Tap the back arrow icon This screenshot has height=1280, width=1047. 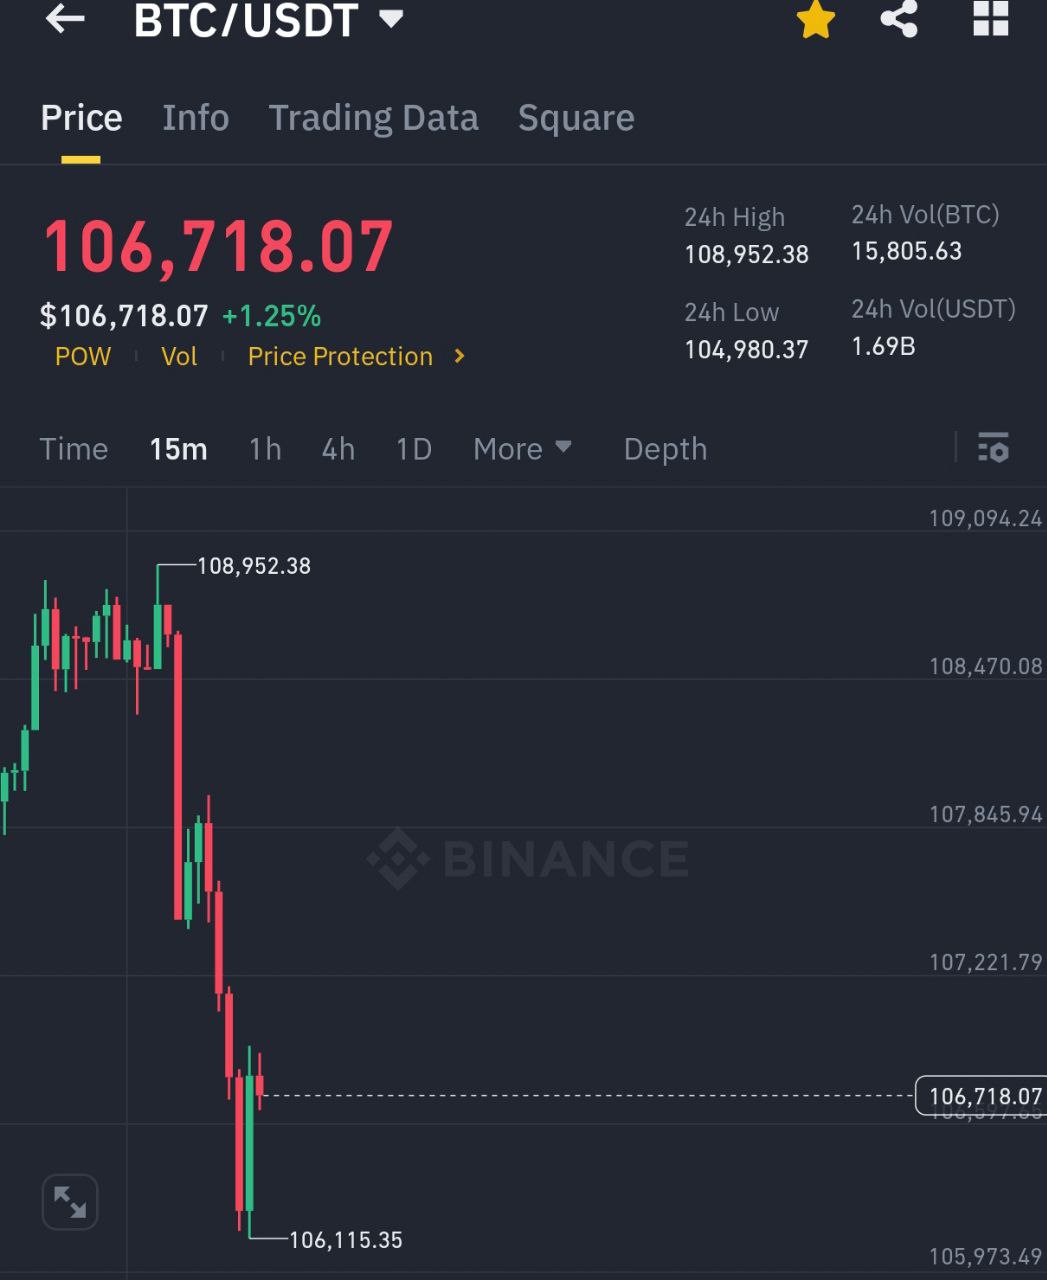click(65, 18)
